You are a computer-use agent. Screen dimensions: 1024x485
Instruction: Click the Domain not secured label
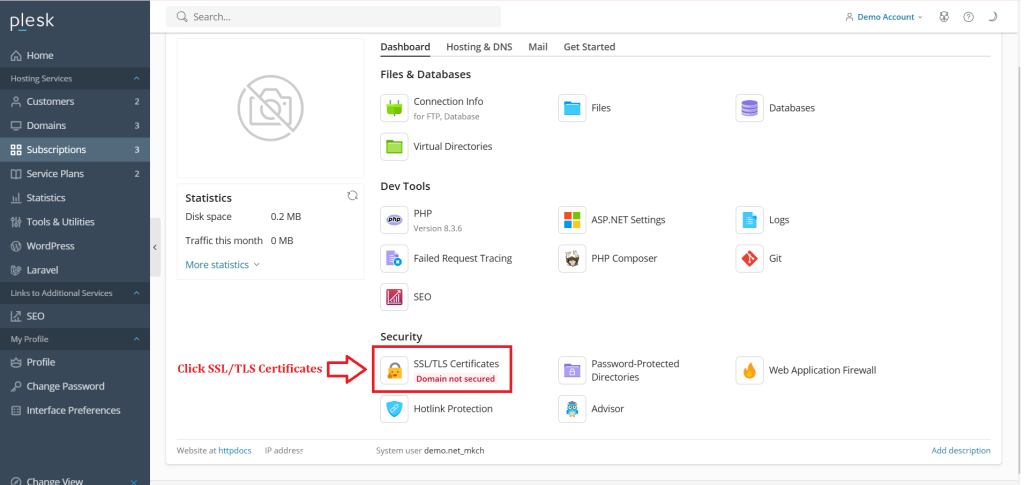pos(455,379)
